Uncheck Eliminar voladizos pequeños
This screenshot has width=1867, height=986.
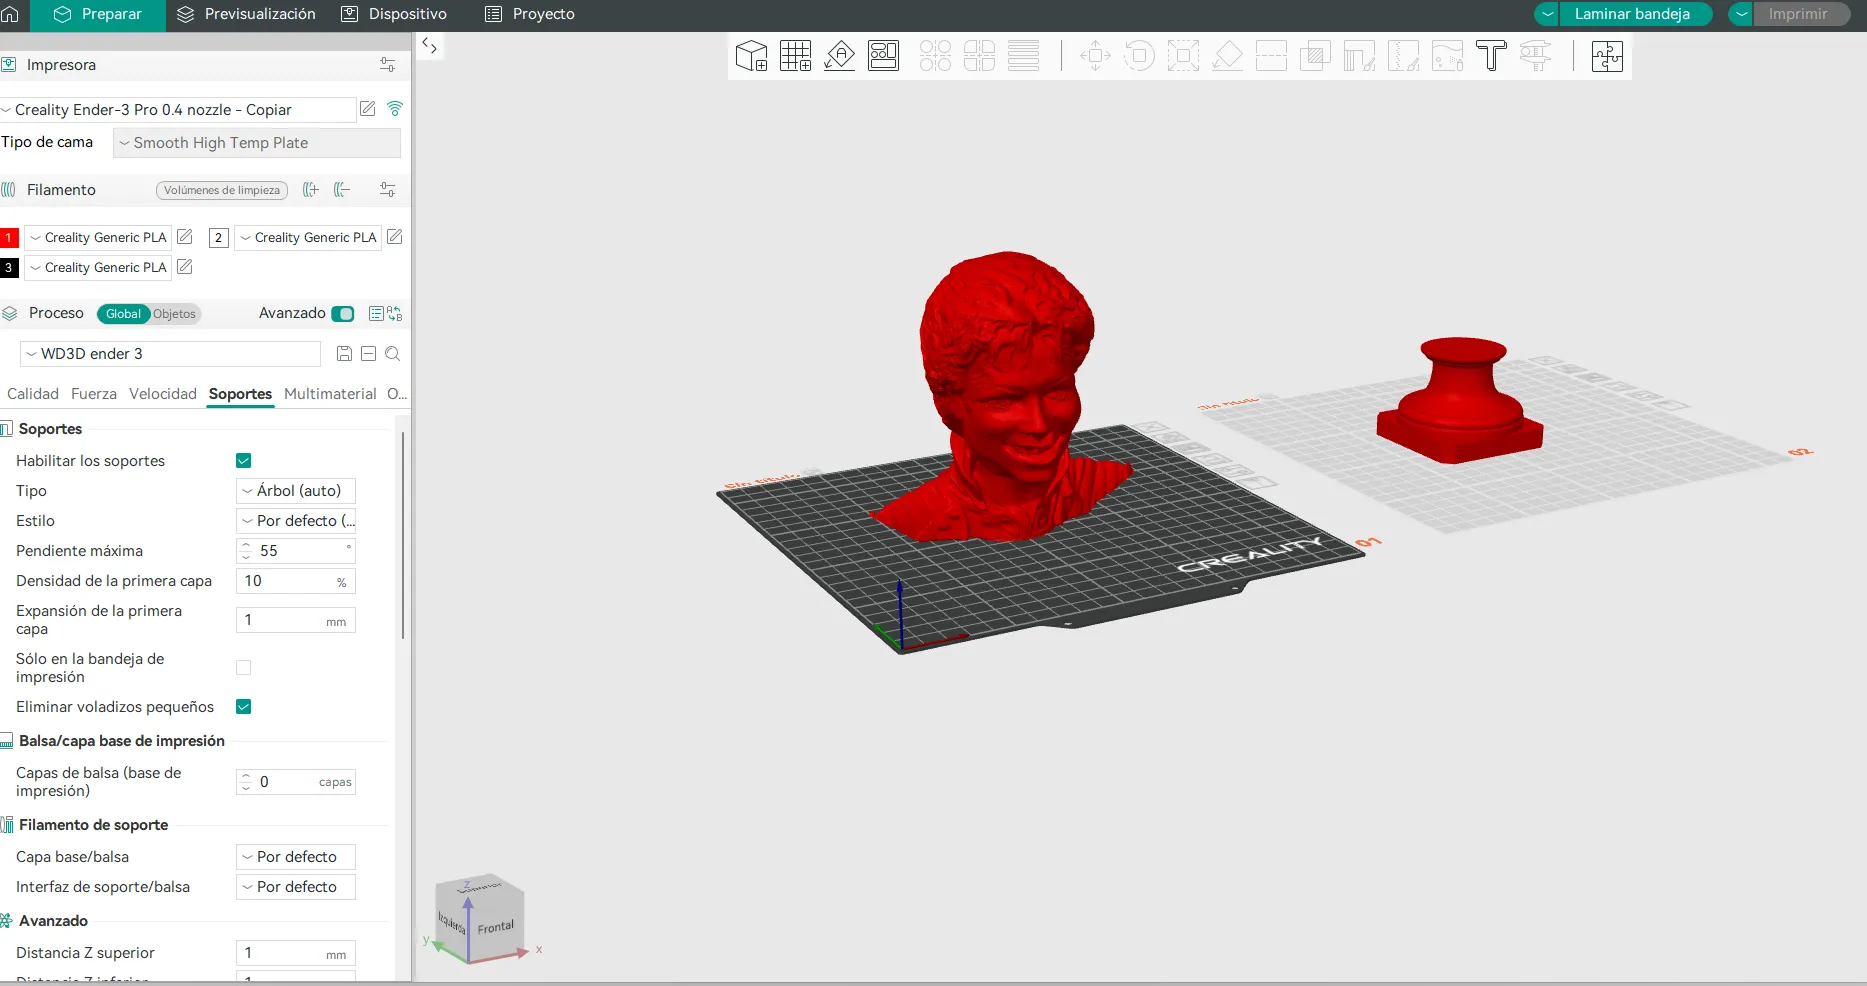tap(243, 707)
